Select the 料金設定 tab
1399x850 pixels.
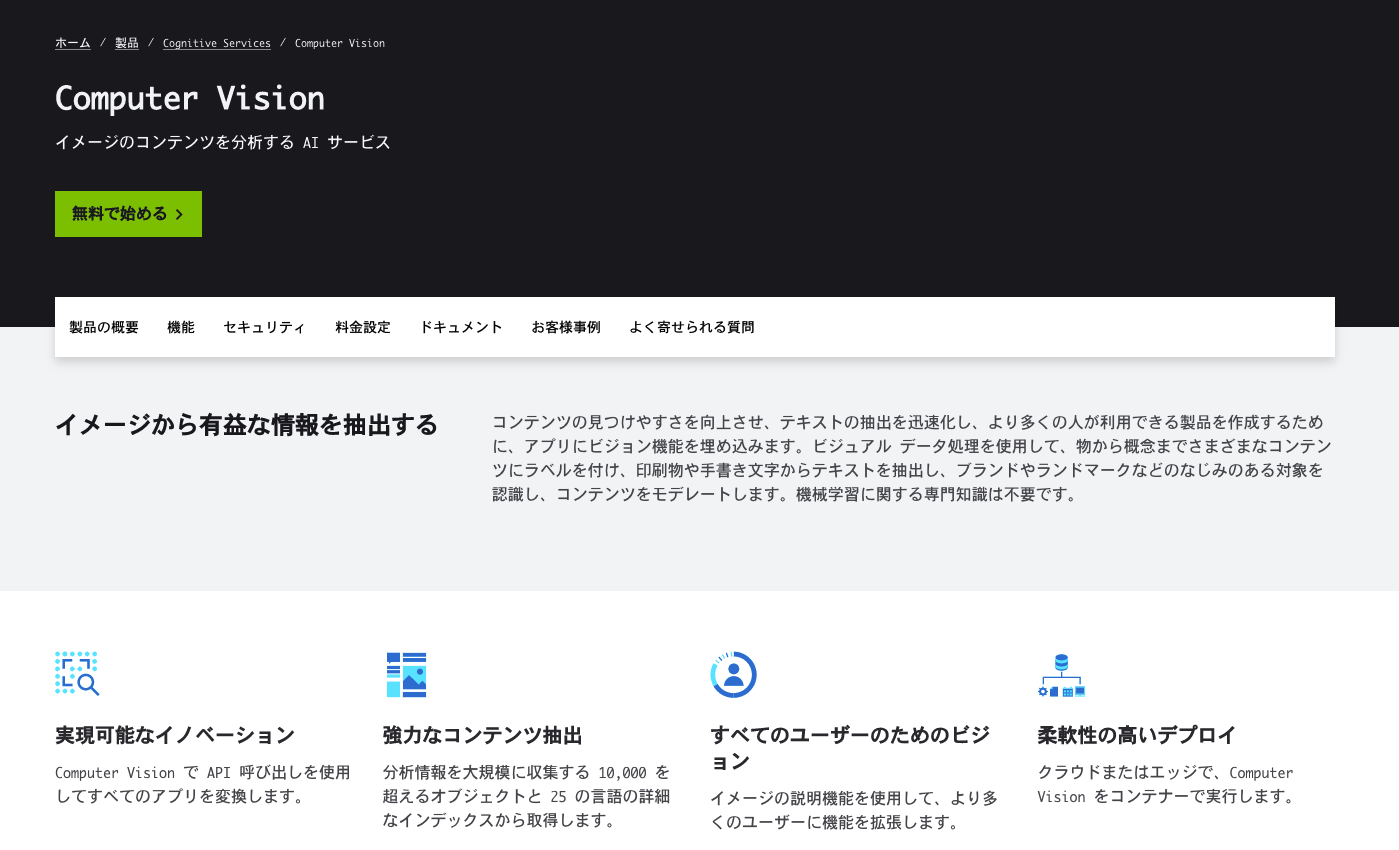click(x=363, y=327)
